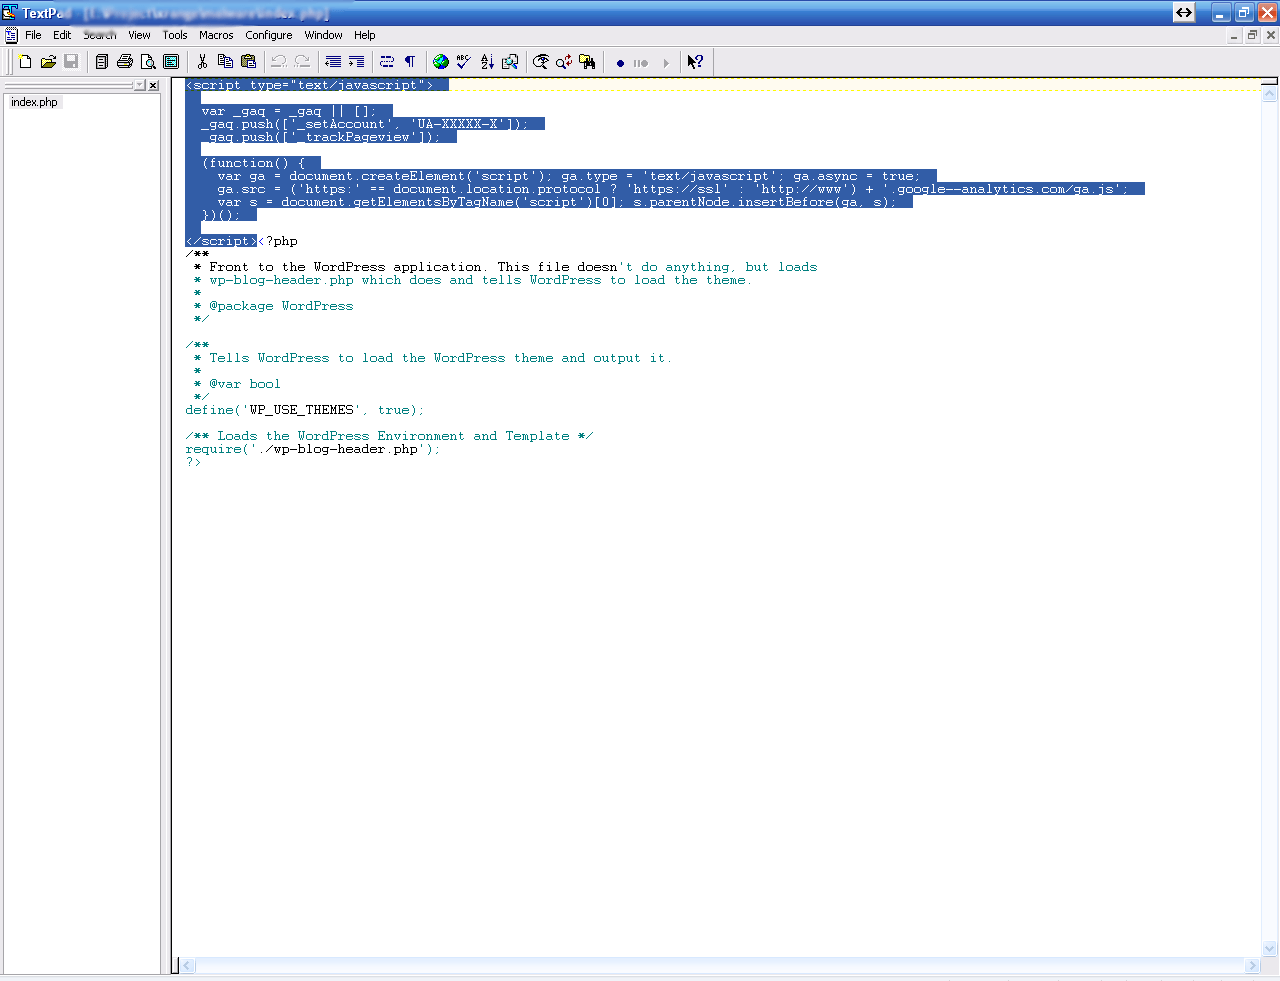Click the horizontal scrollbar left arrow
This screenshot has width=1280, height=981.
click(x=187, y=966)
